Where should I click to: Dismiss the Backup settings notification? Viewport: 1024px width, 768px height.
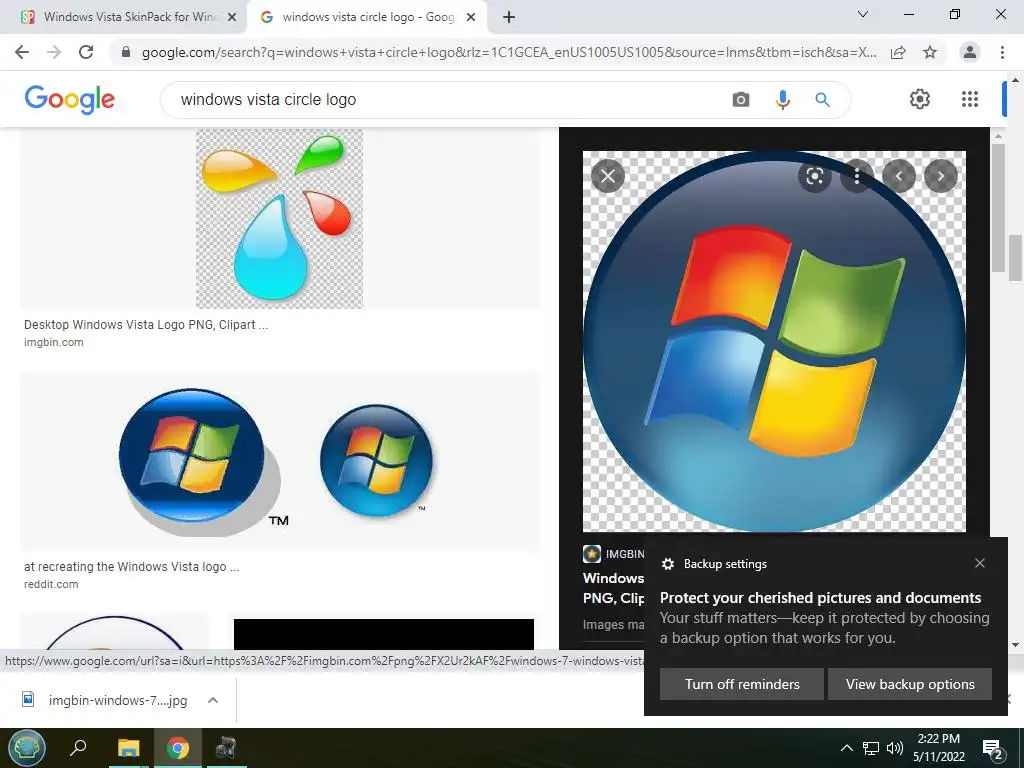coord(980,563)
